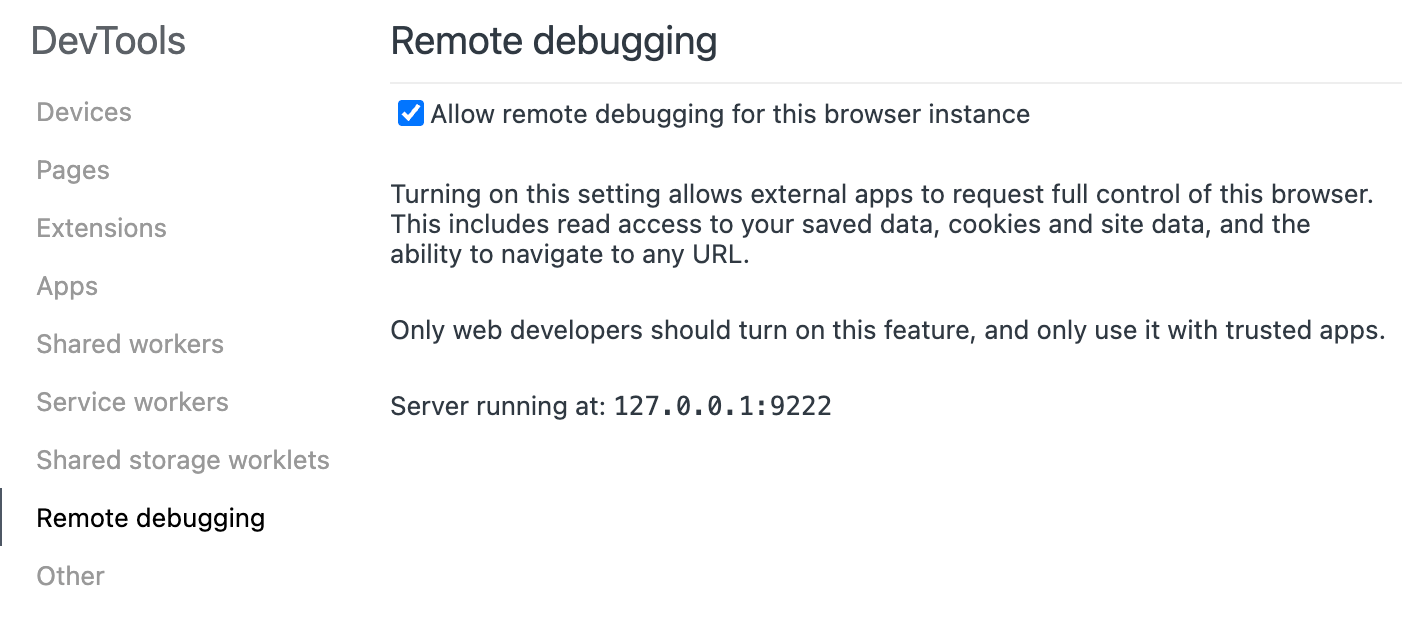Click the 'Only web developers' notice text
The image size is (1402, 618).
pos(887,330)
